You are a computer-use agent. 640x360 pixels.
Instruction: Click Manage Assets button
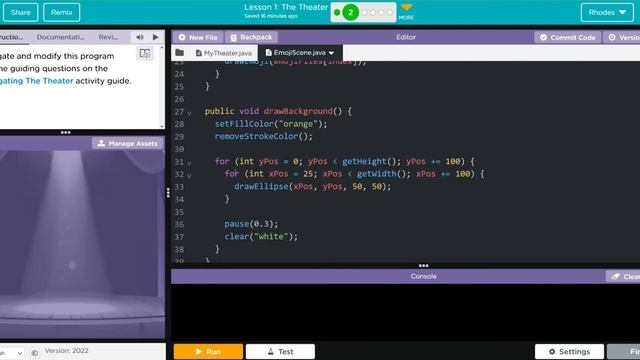[x=128, y=143]
